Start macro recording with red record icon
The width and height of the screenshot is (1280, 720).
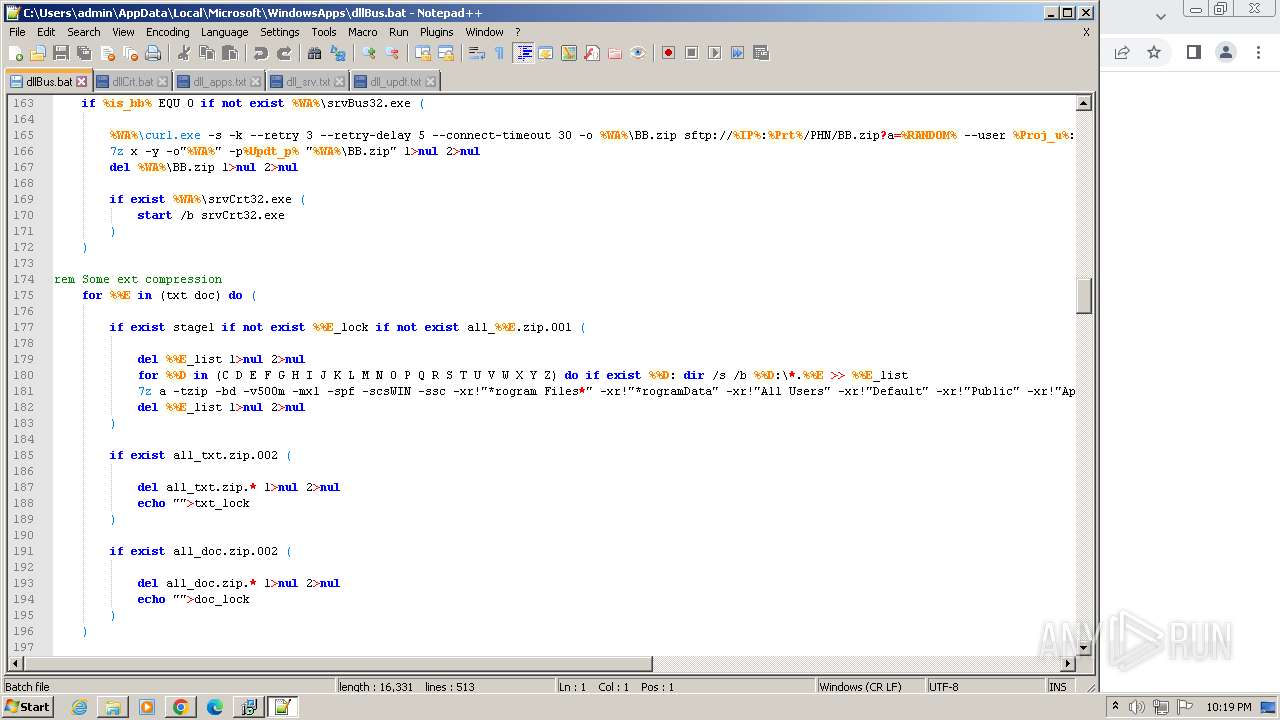point(668,53)
